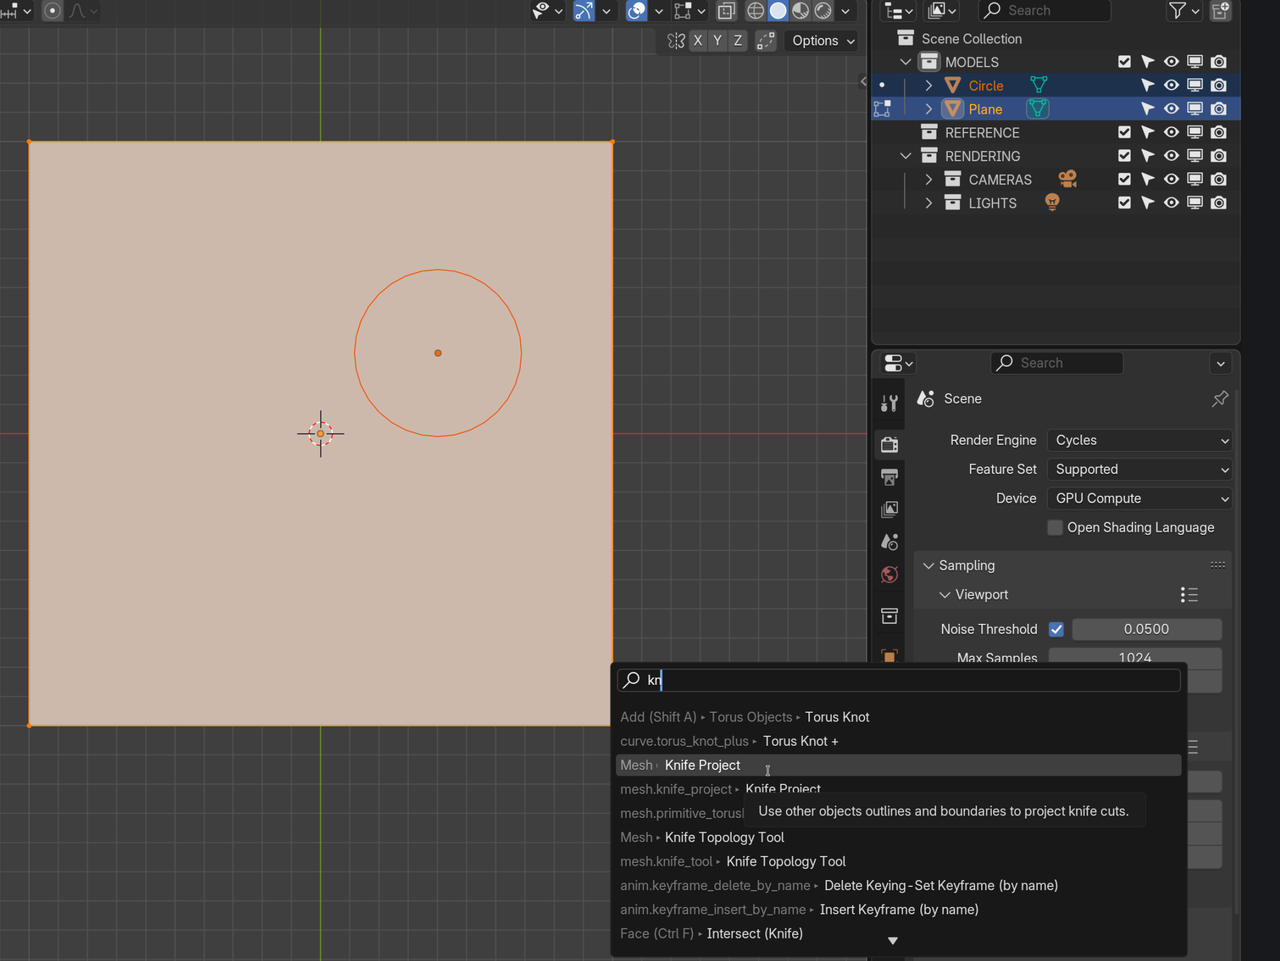
Task: Enable Open Shading Language checkbox
Action: tap(1055, 528)
